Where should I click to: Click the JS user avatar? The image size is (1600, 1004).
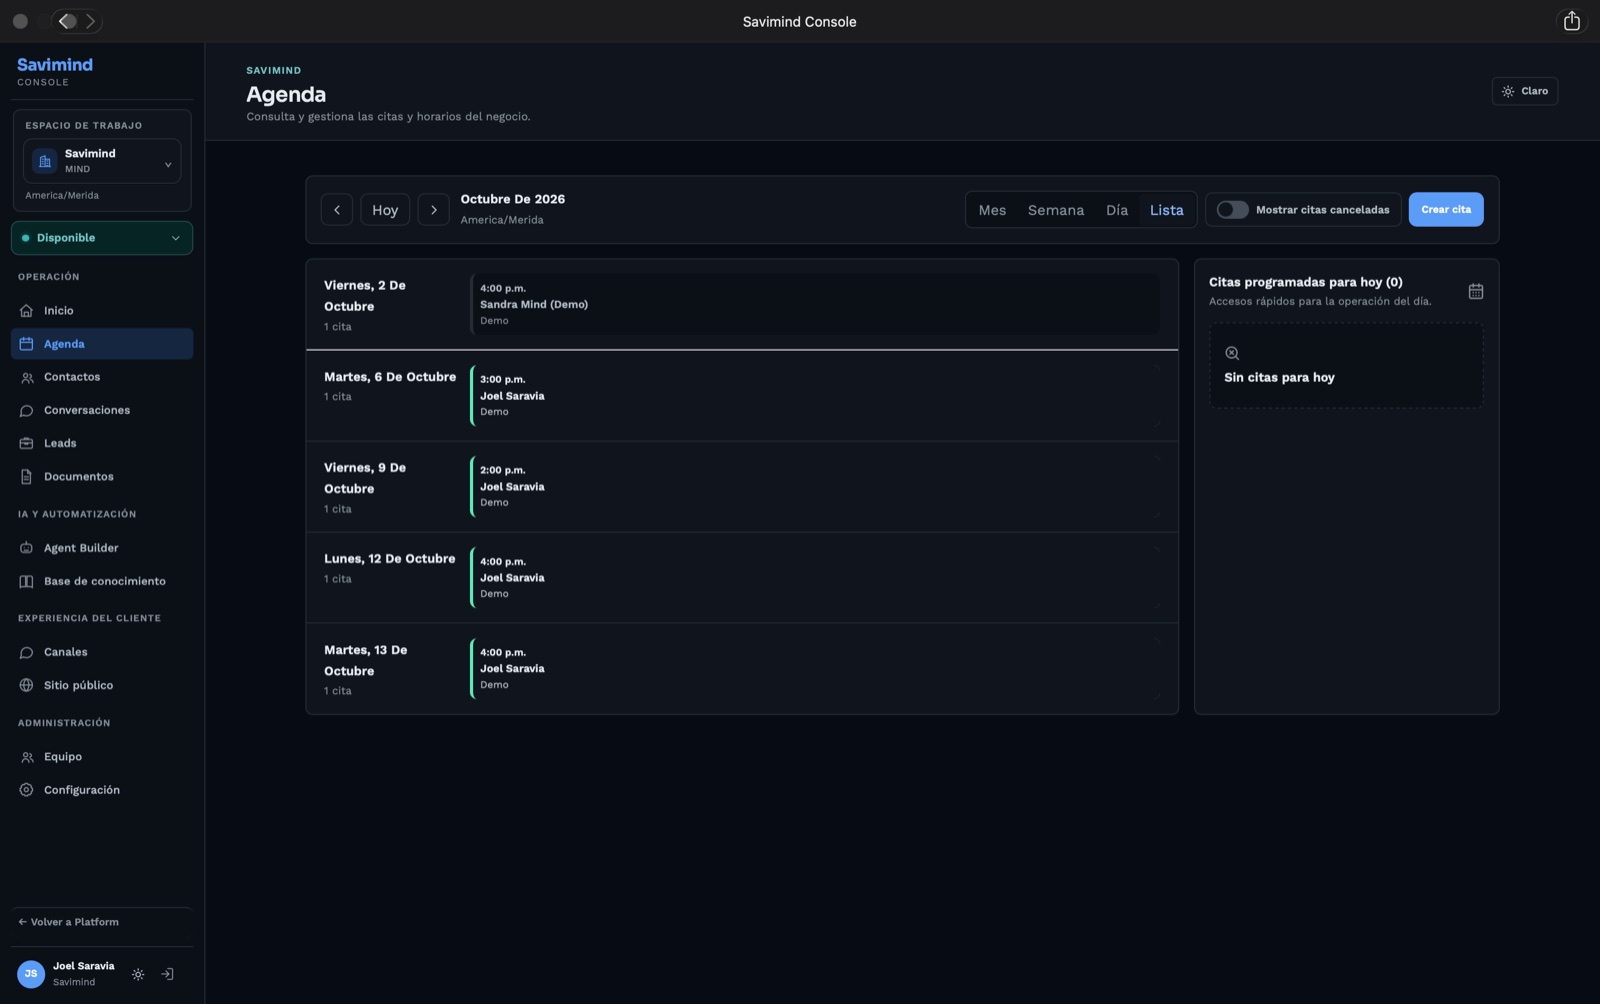tap(31, 974)
